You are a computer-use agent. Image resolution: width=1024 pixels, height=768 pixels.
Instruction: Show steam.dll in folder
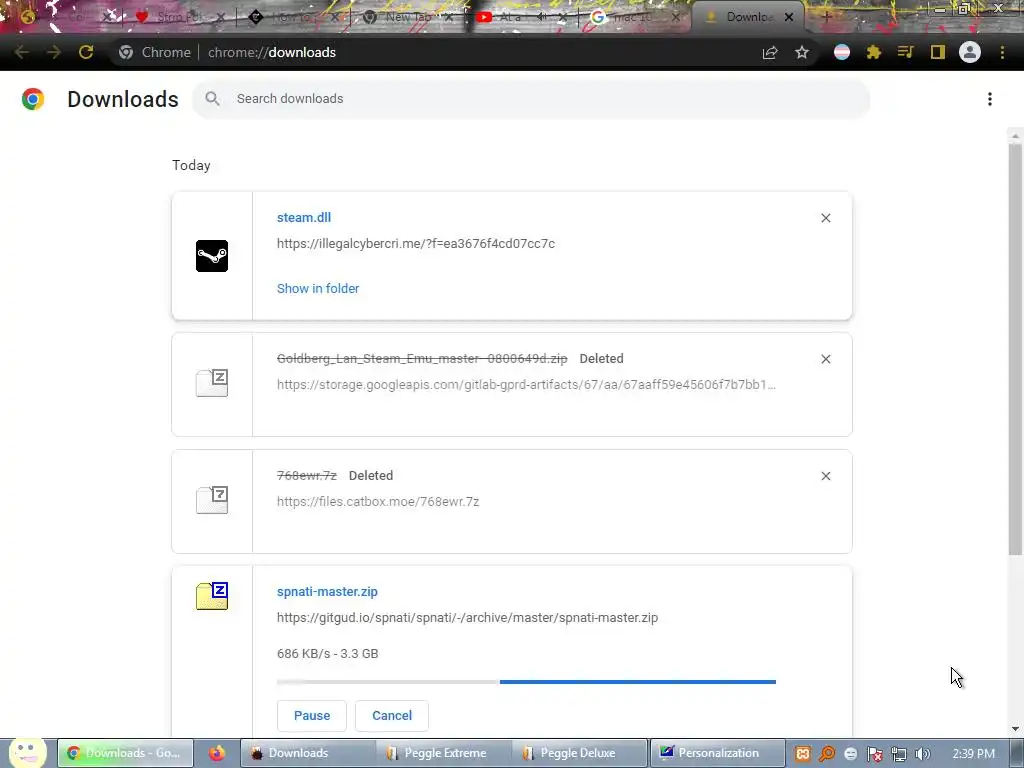pyautogui.click(x=318, y=289)
